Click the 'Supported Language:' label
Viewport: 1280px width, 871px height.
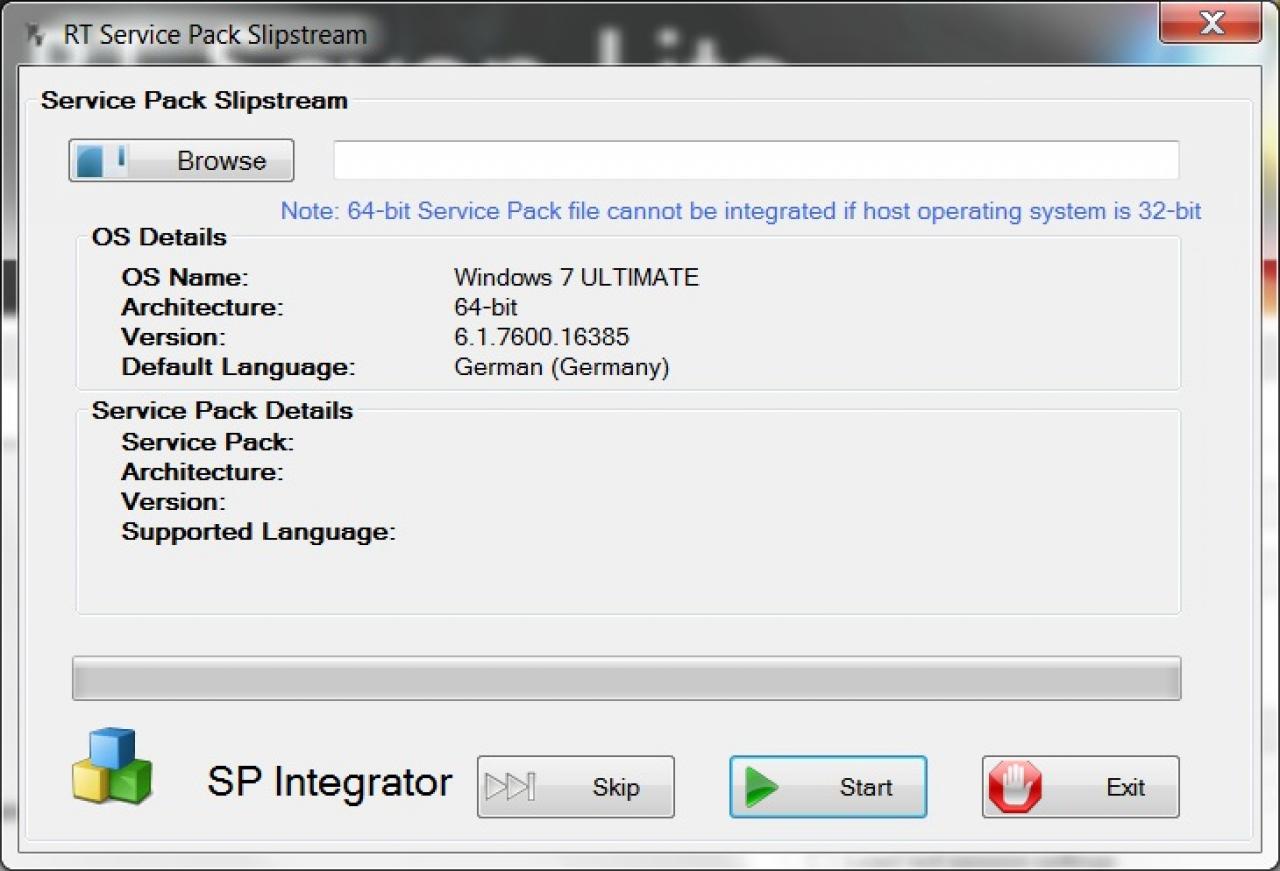point(259,532)
